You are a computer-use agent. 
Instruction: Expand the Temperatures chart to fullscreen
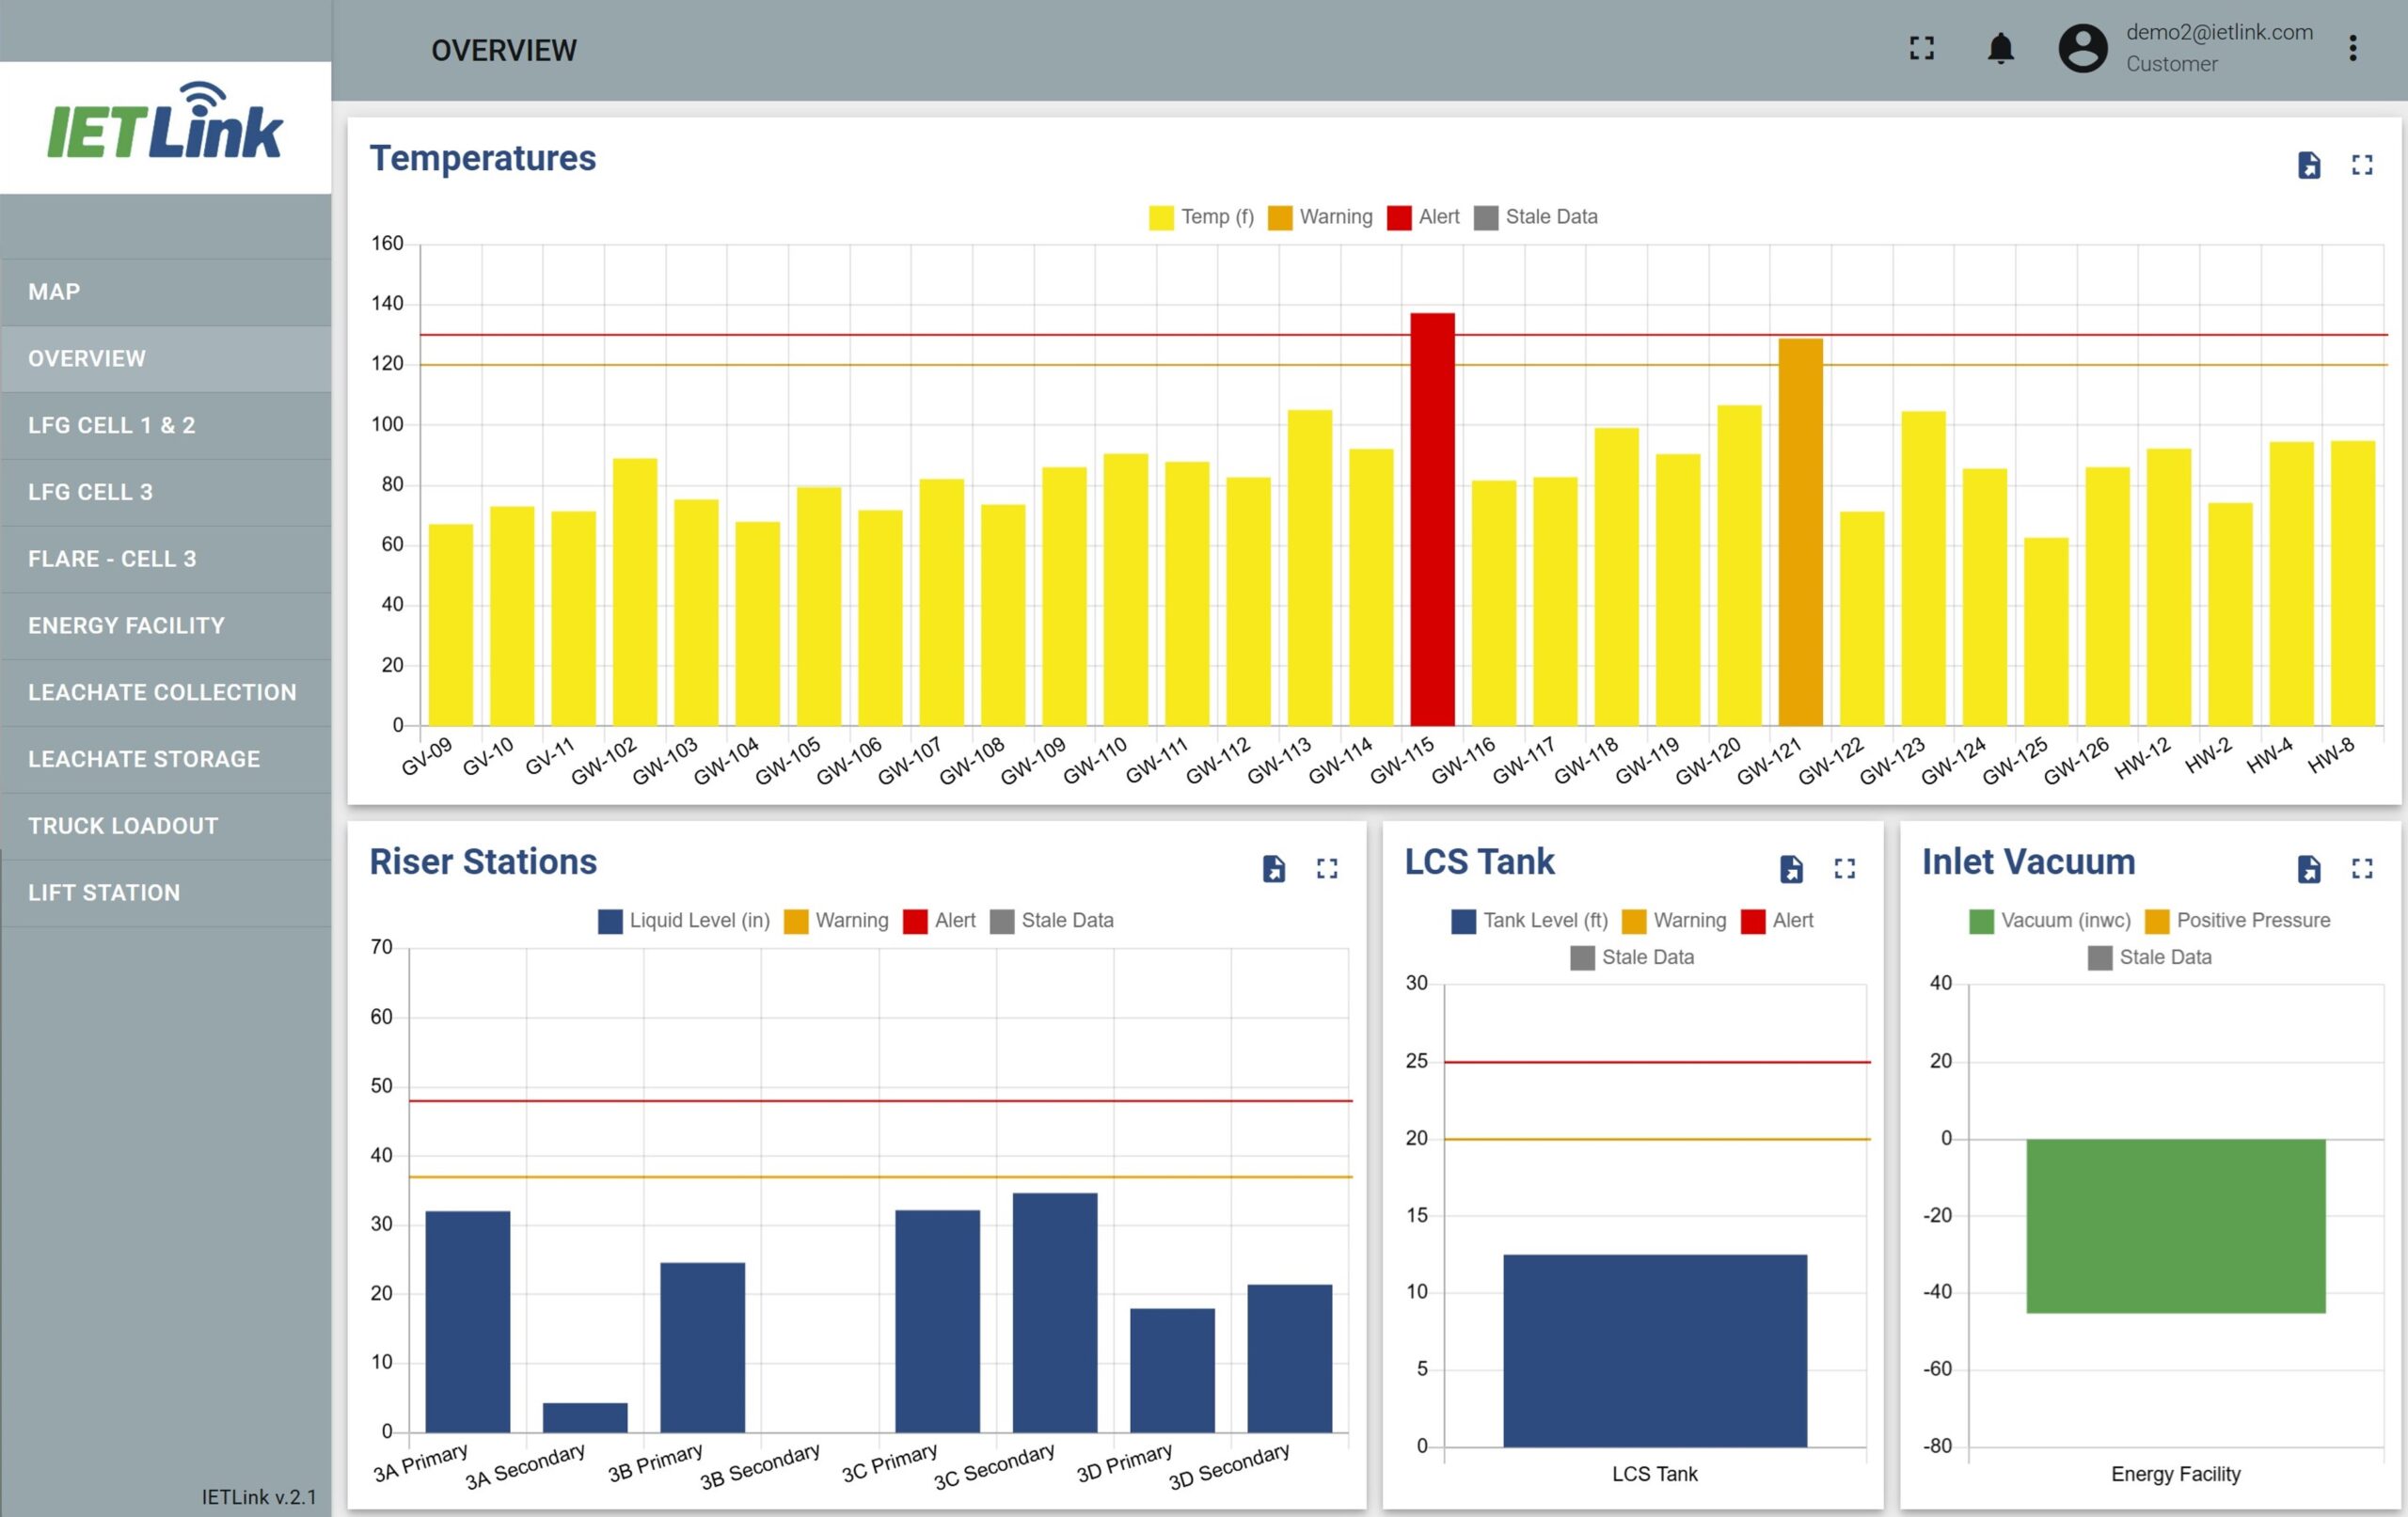click(x=2362, y=165)
